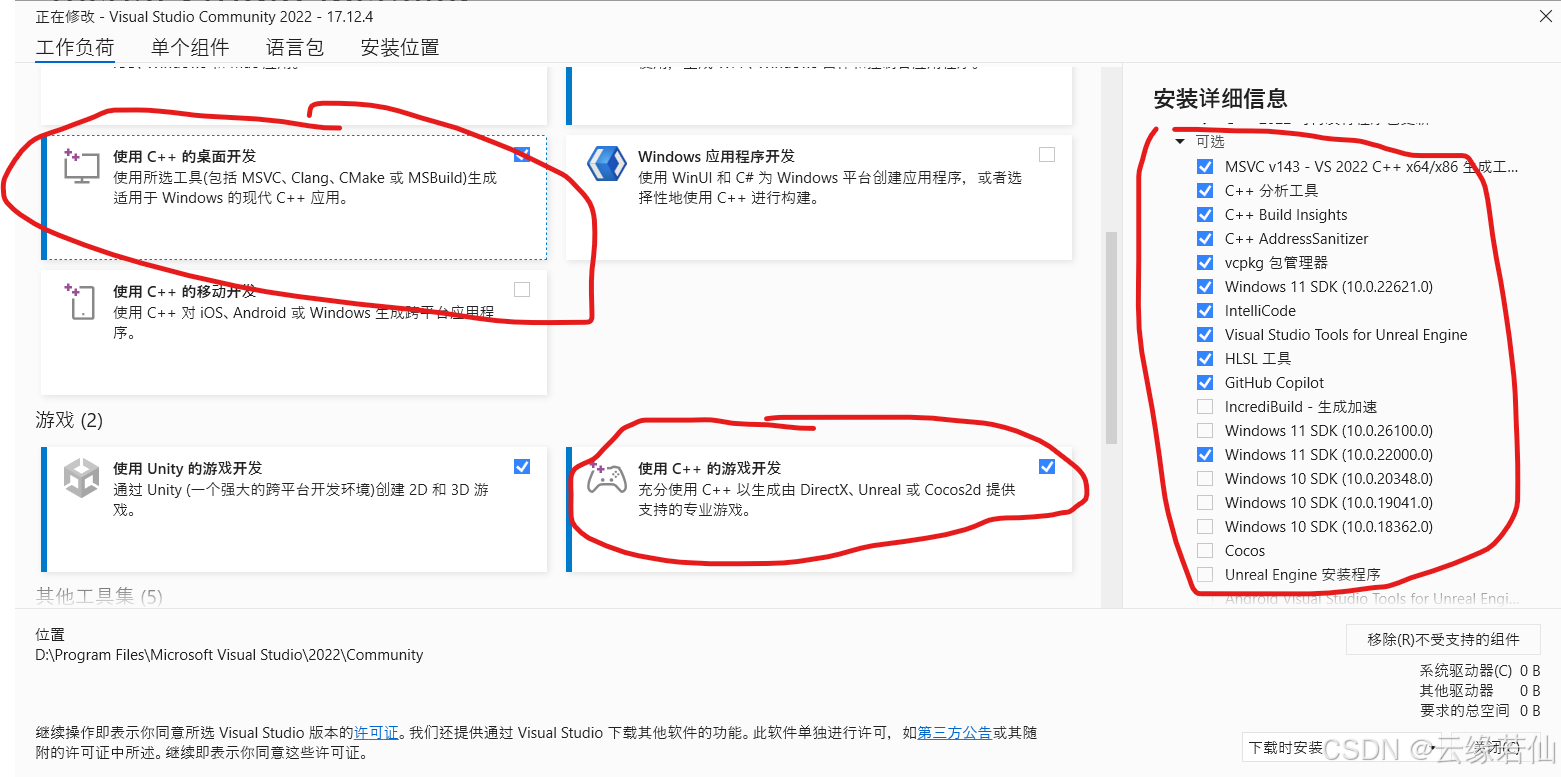Enable the Windows 应用程序开发 workload checkbox
Viewport: 1561px width, 777px height.
click(1047, 155)
